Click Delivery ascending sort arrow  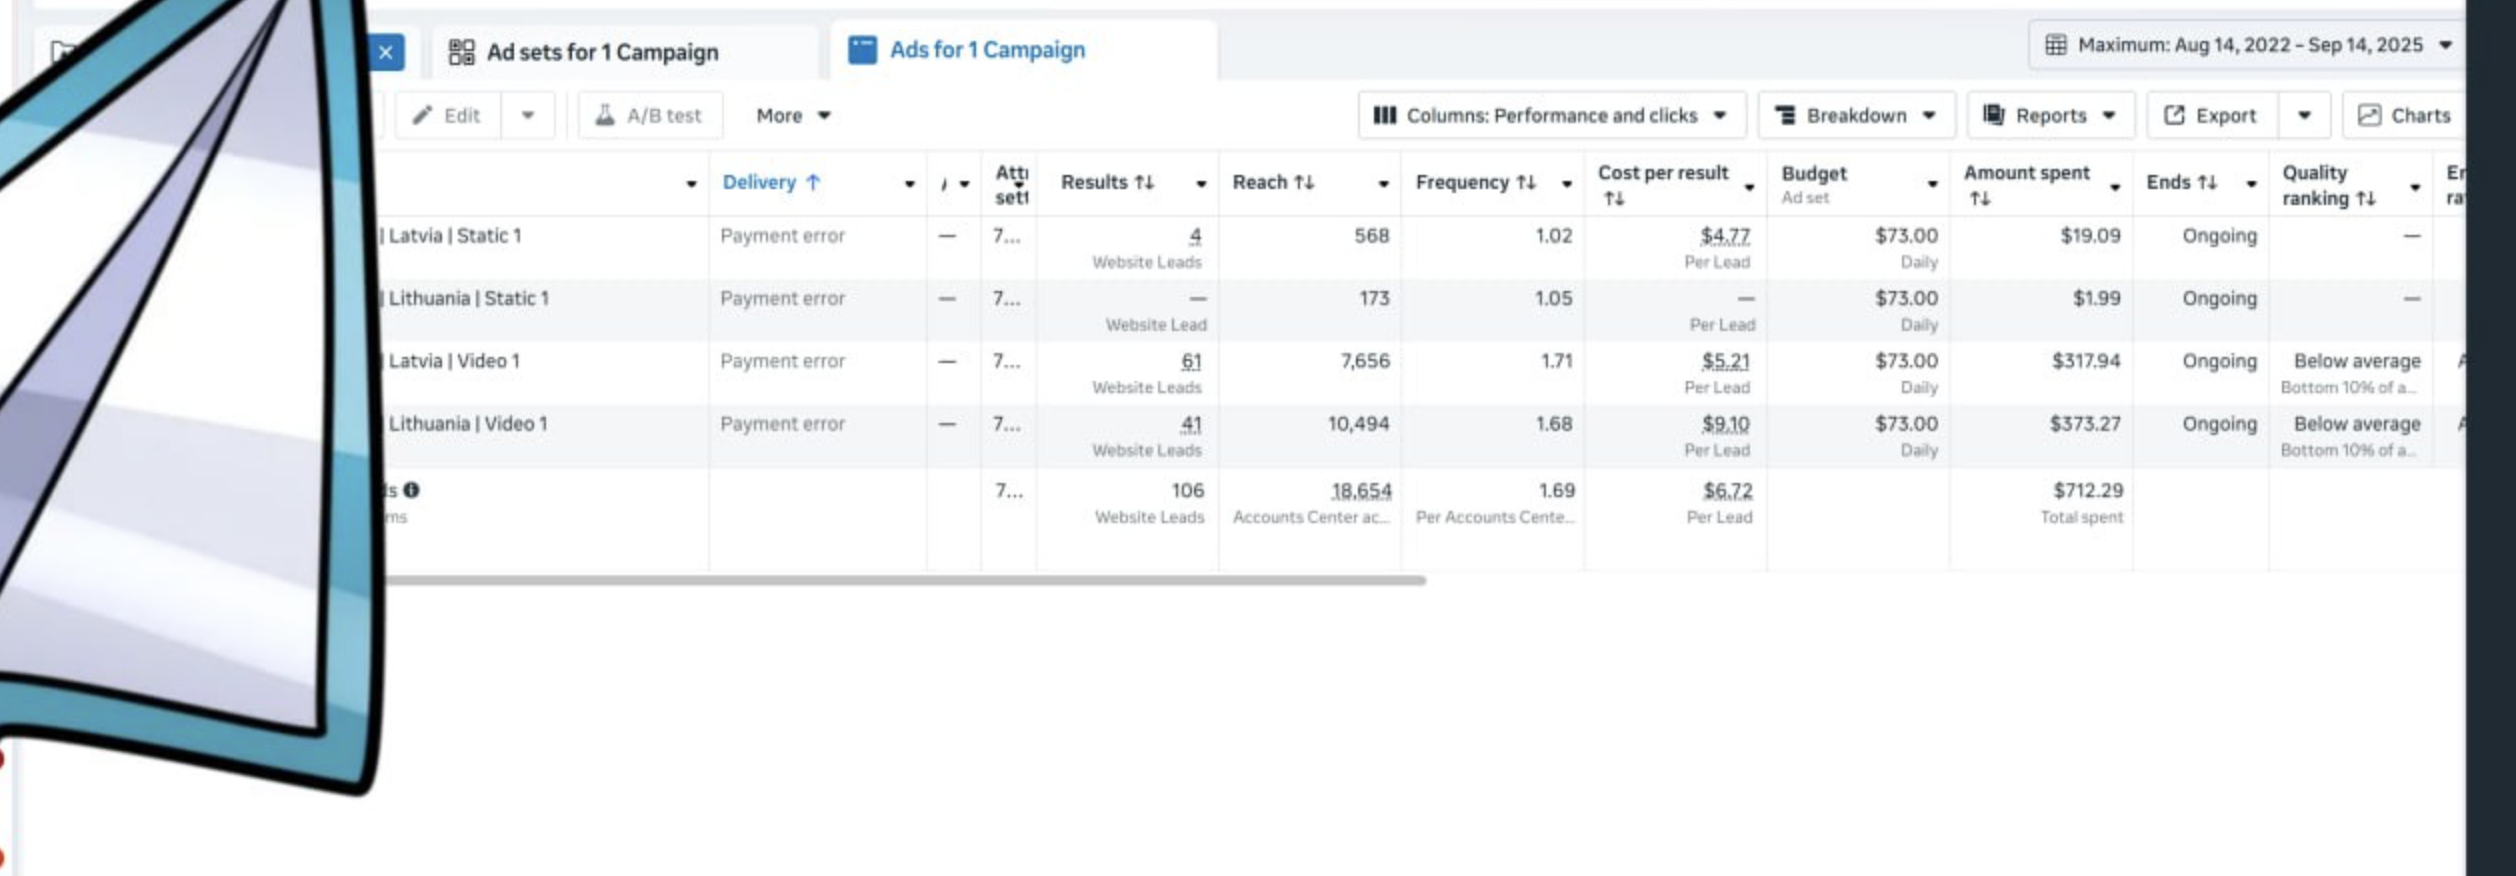[x=813, y=182]
